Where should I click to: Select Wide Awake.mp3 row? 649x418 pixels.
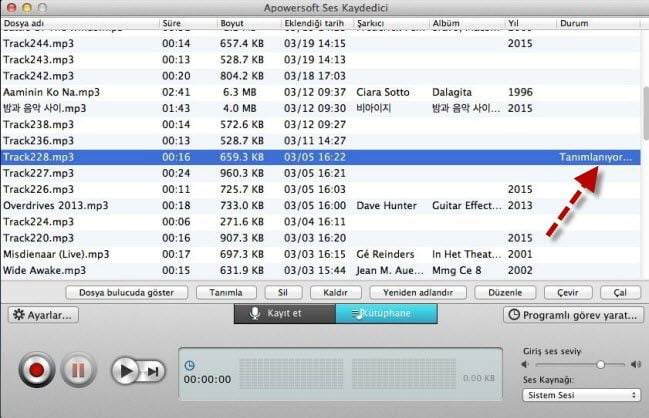pyautogui.click(x=321, y=270)
